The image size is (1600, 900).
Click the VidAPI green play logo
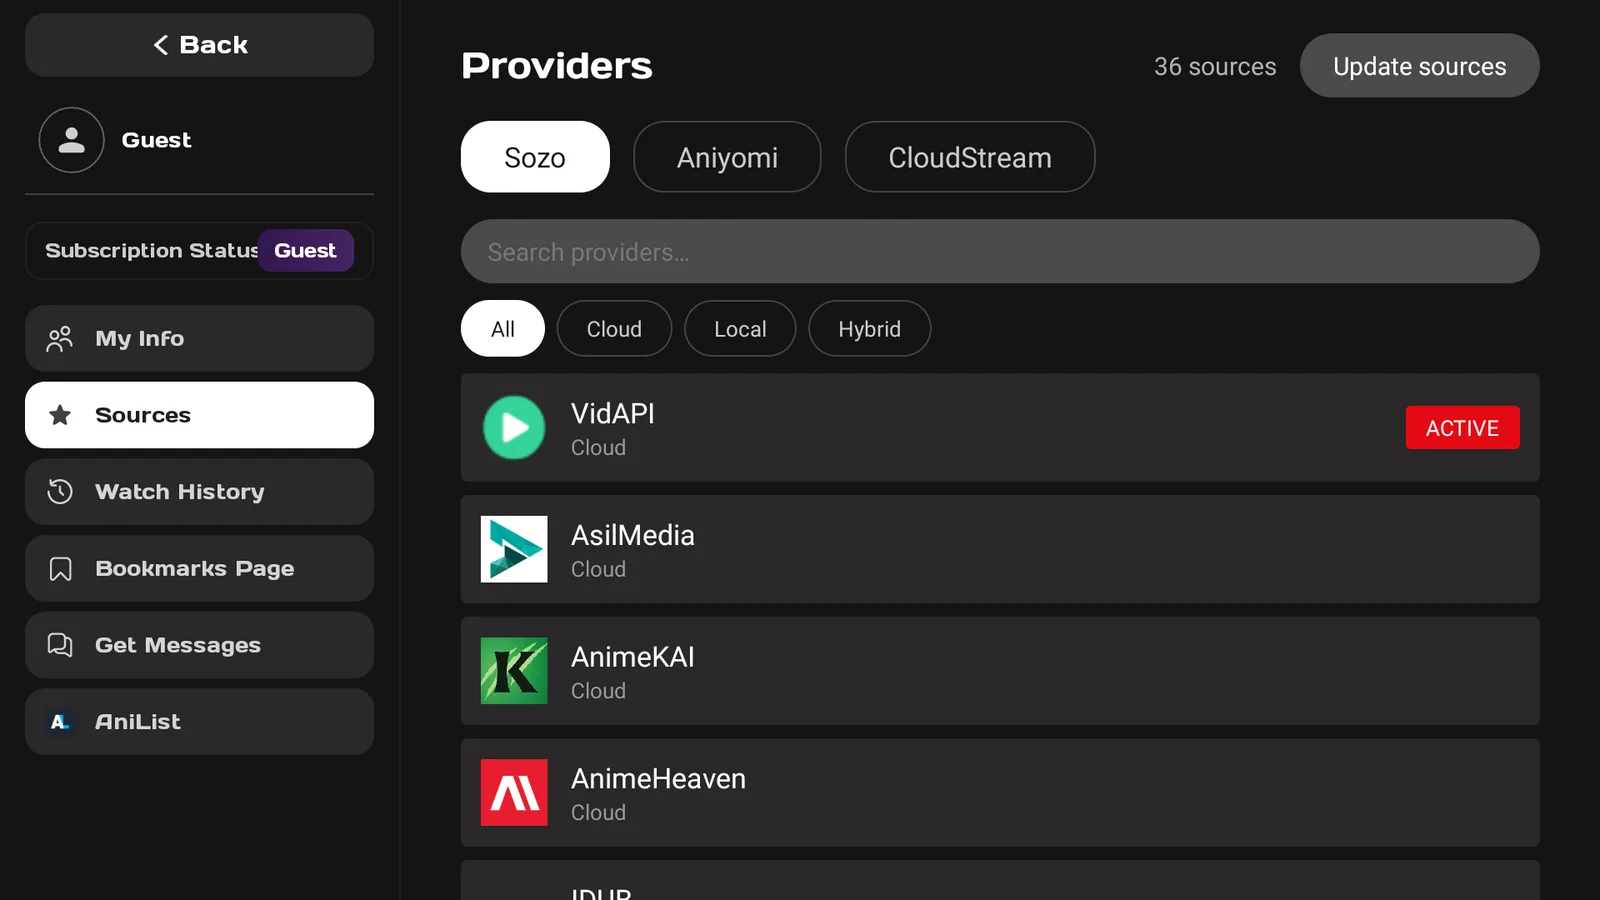pyautogui.click(x=514, y=428)
